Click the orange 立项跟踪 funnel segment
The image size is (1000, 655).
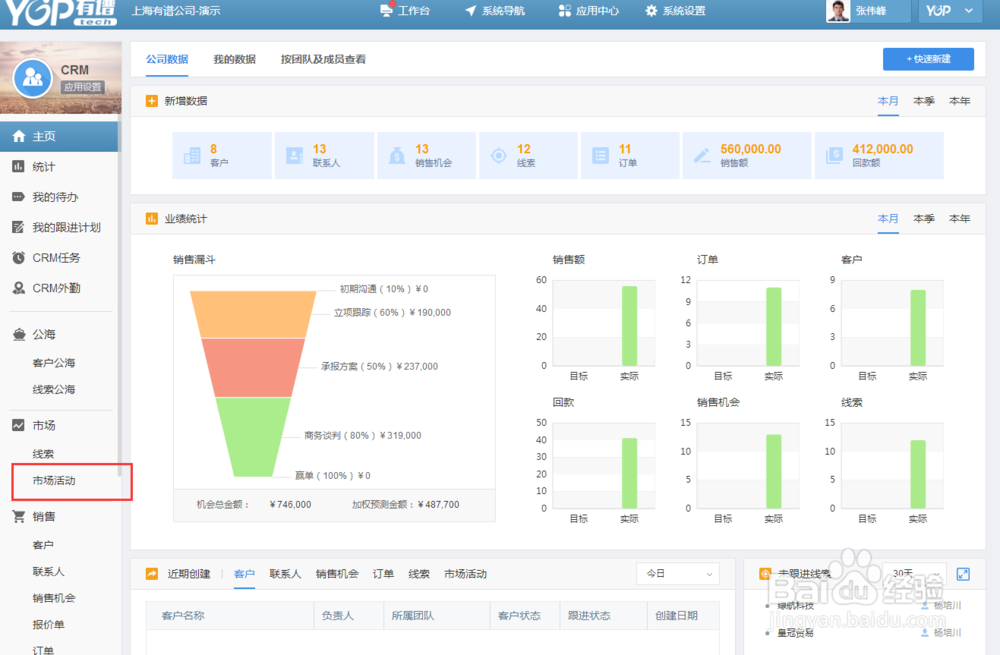click(x=253, y=314)
